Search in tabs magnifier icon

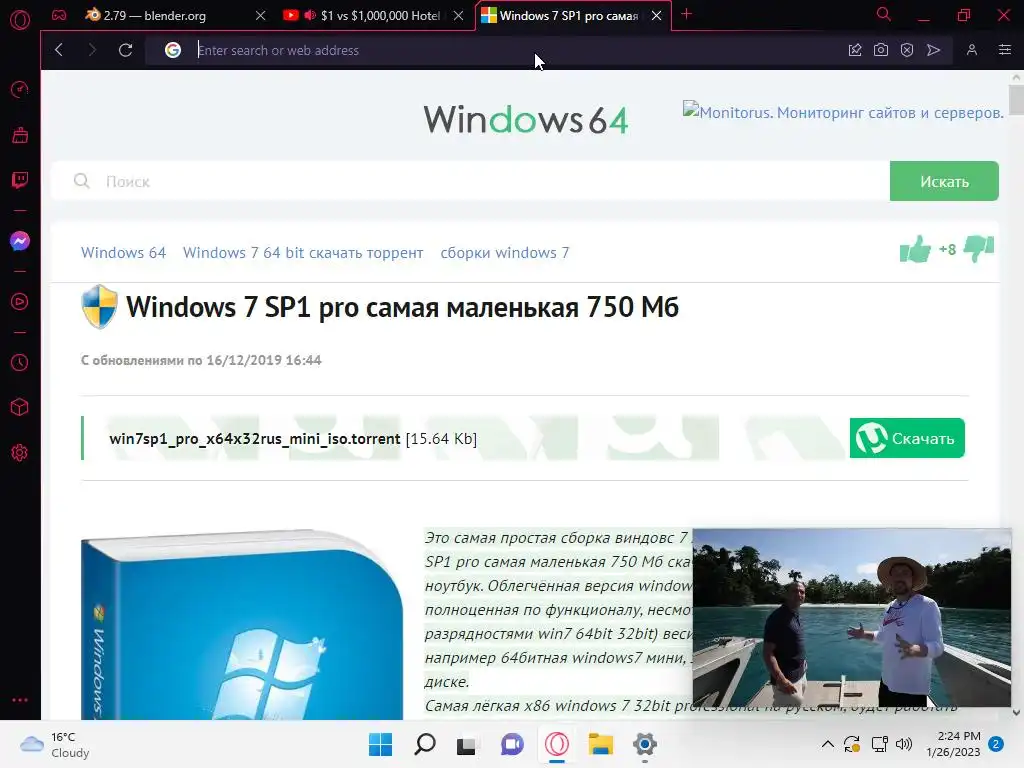coord(884,14)
